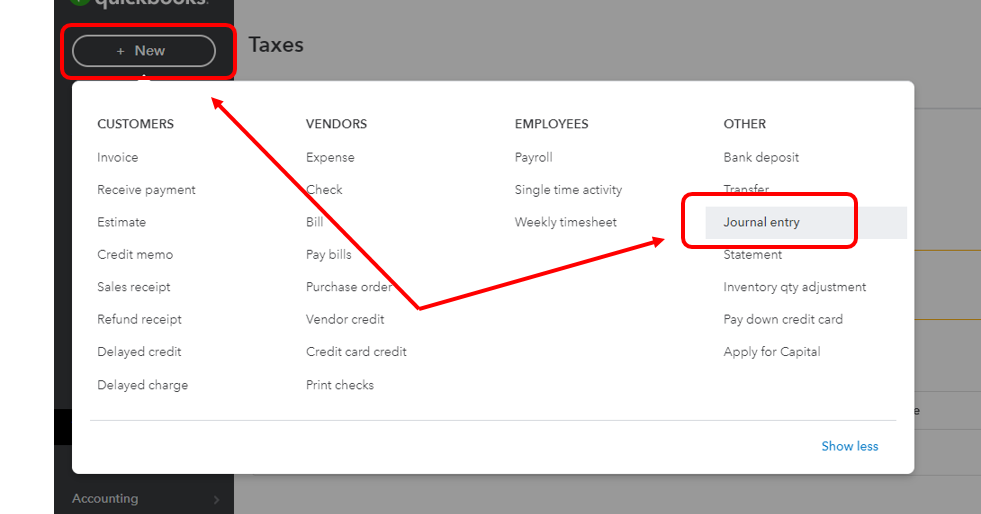This screenshot has height=514, width=981.
Task: Open Single time activity
Action: click(569, 190)
